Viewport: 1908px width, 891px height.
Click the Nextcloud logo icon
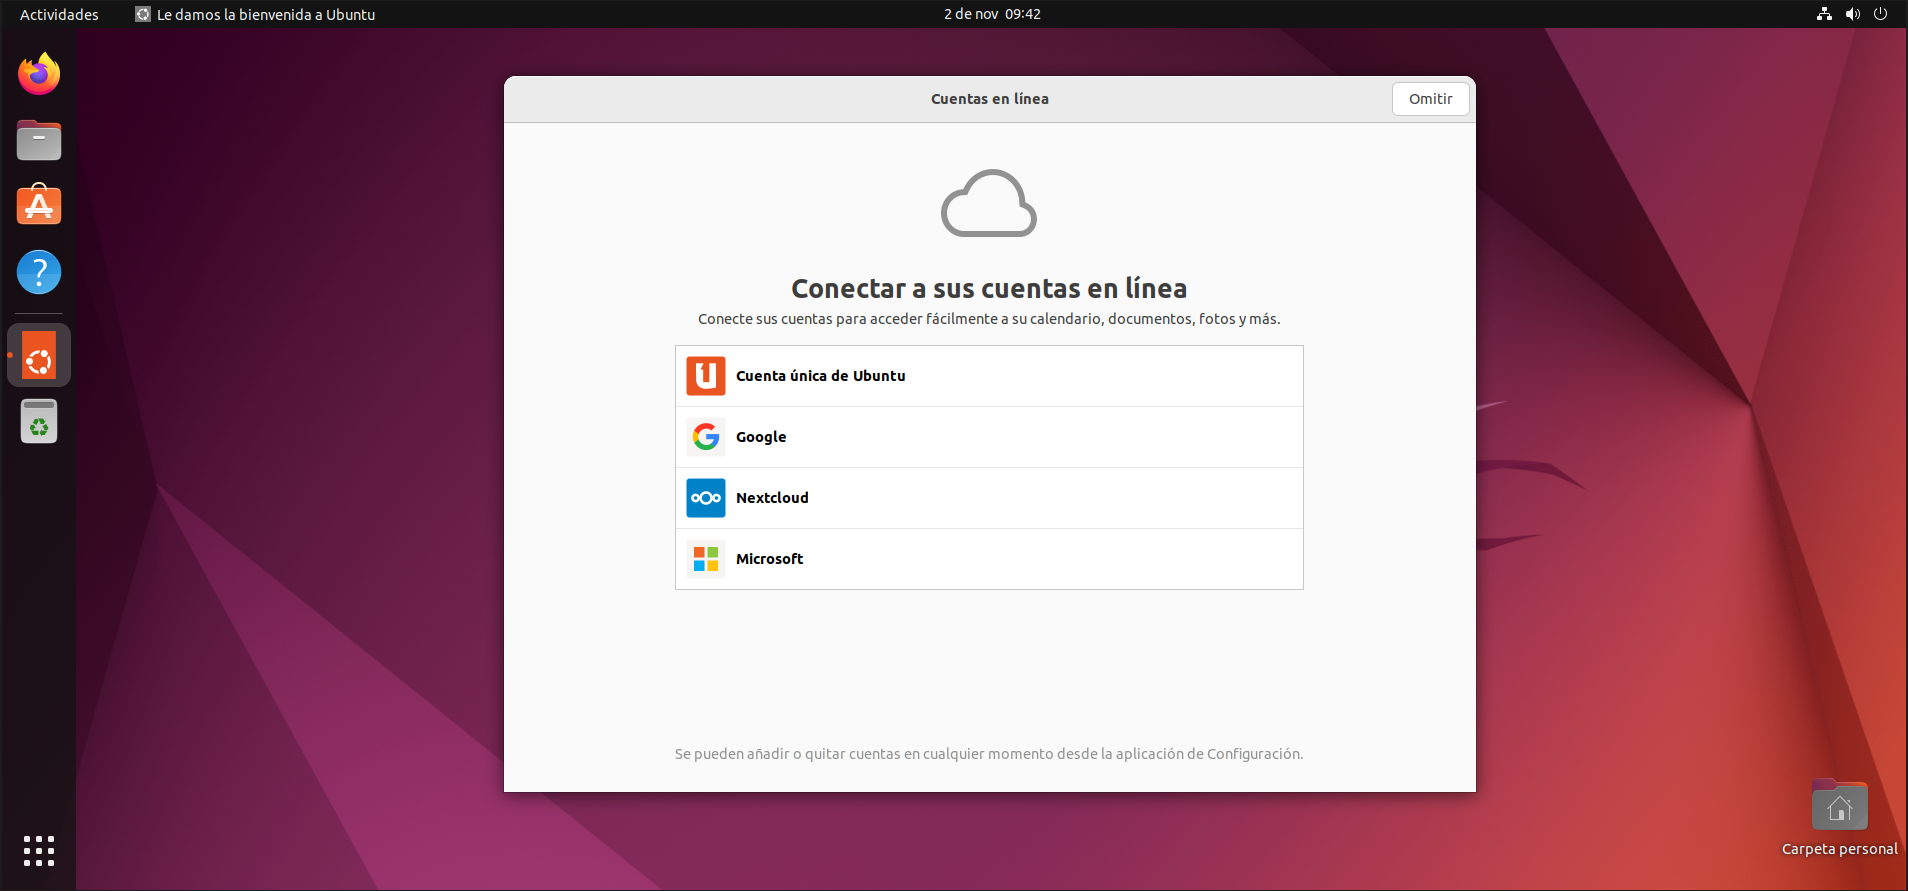(706, 498)
